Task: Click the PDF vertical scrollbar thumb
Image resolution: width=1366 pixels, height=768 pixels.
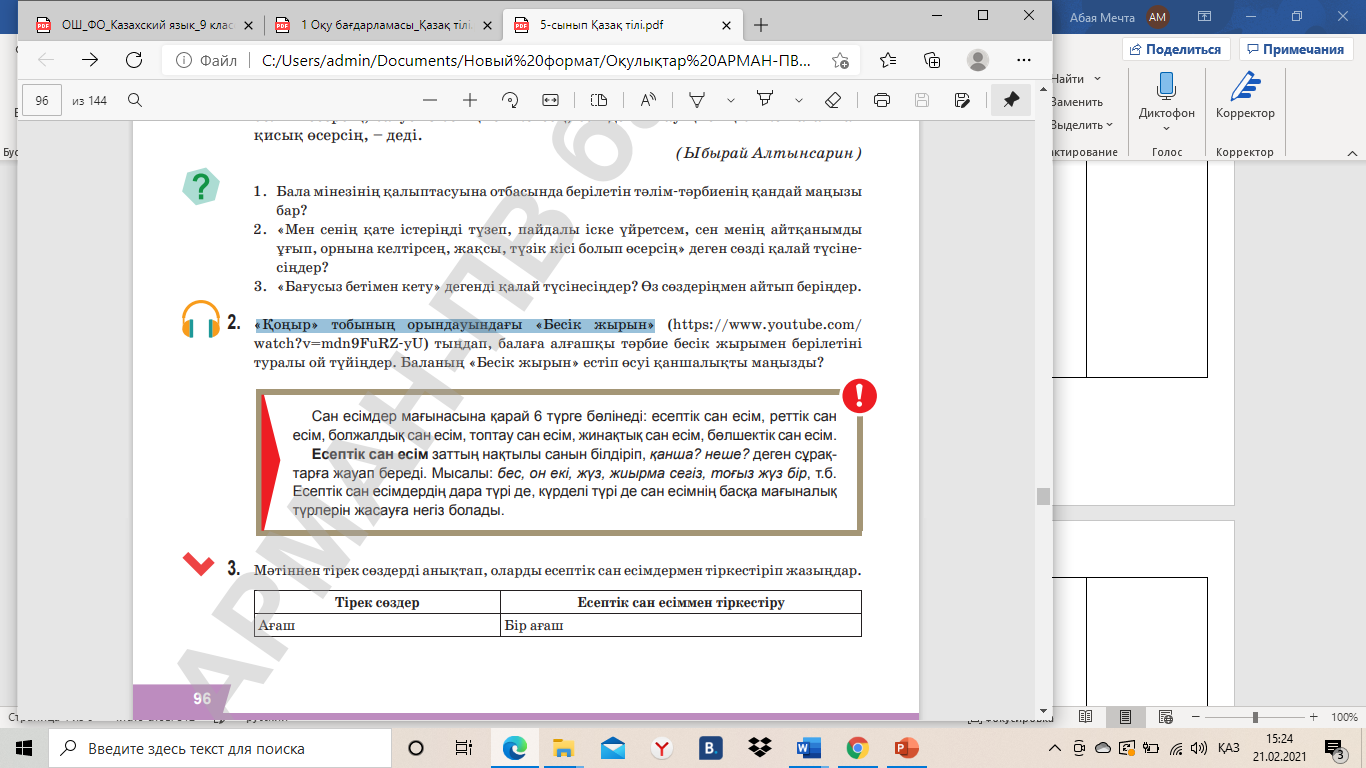Action: click(x=1043, y=496)
